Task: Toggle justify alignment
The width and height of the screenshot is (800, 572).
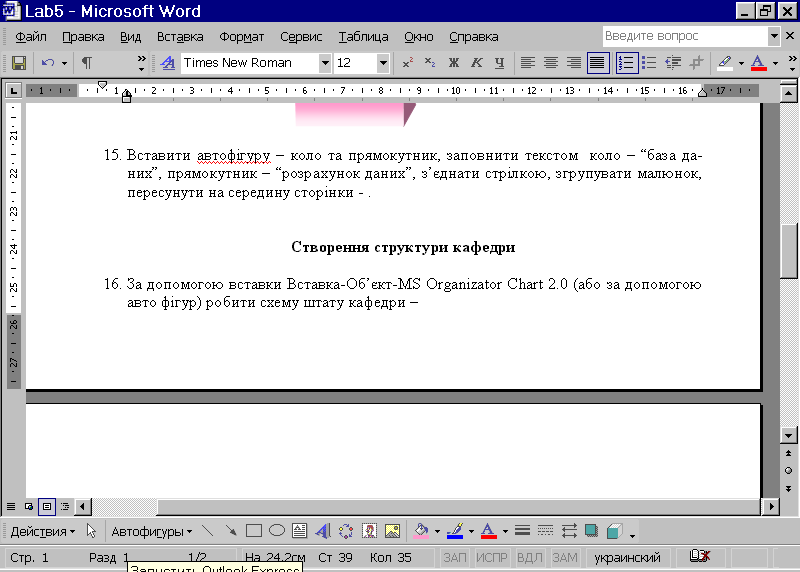Action: point(597,63)
